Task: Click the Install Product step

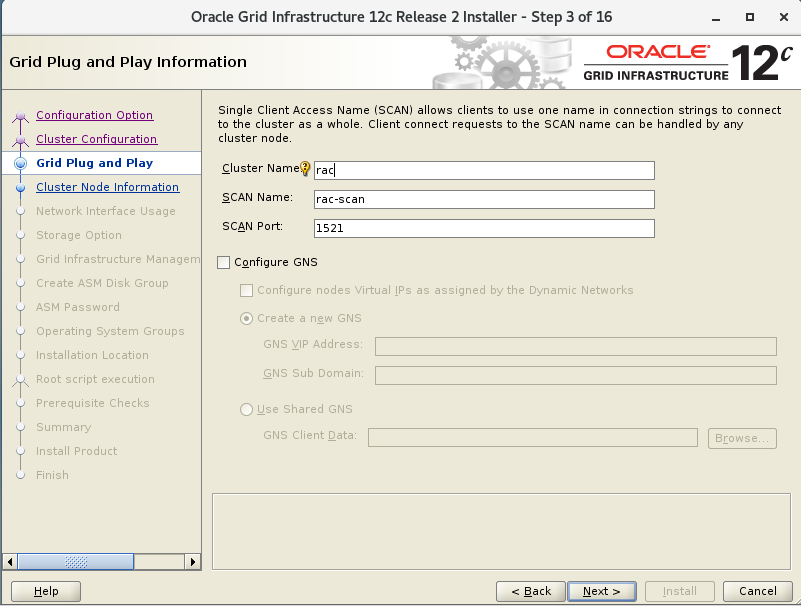Action: point(77,451)
